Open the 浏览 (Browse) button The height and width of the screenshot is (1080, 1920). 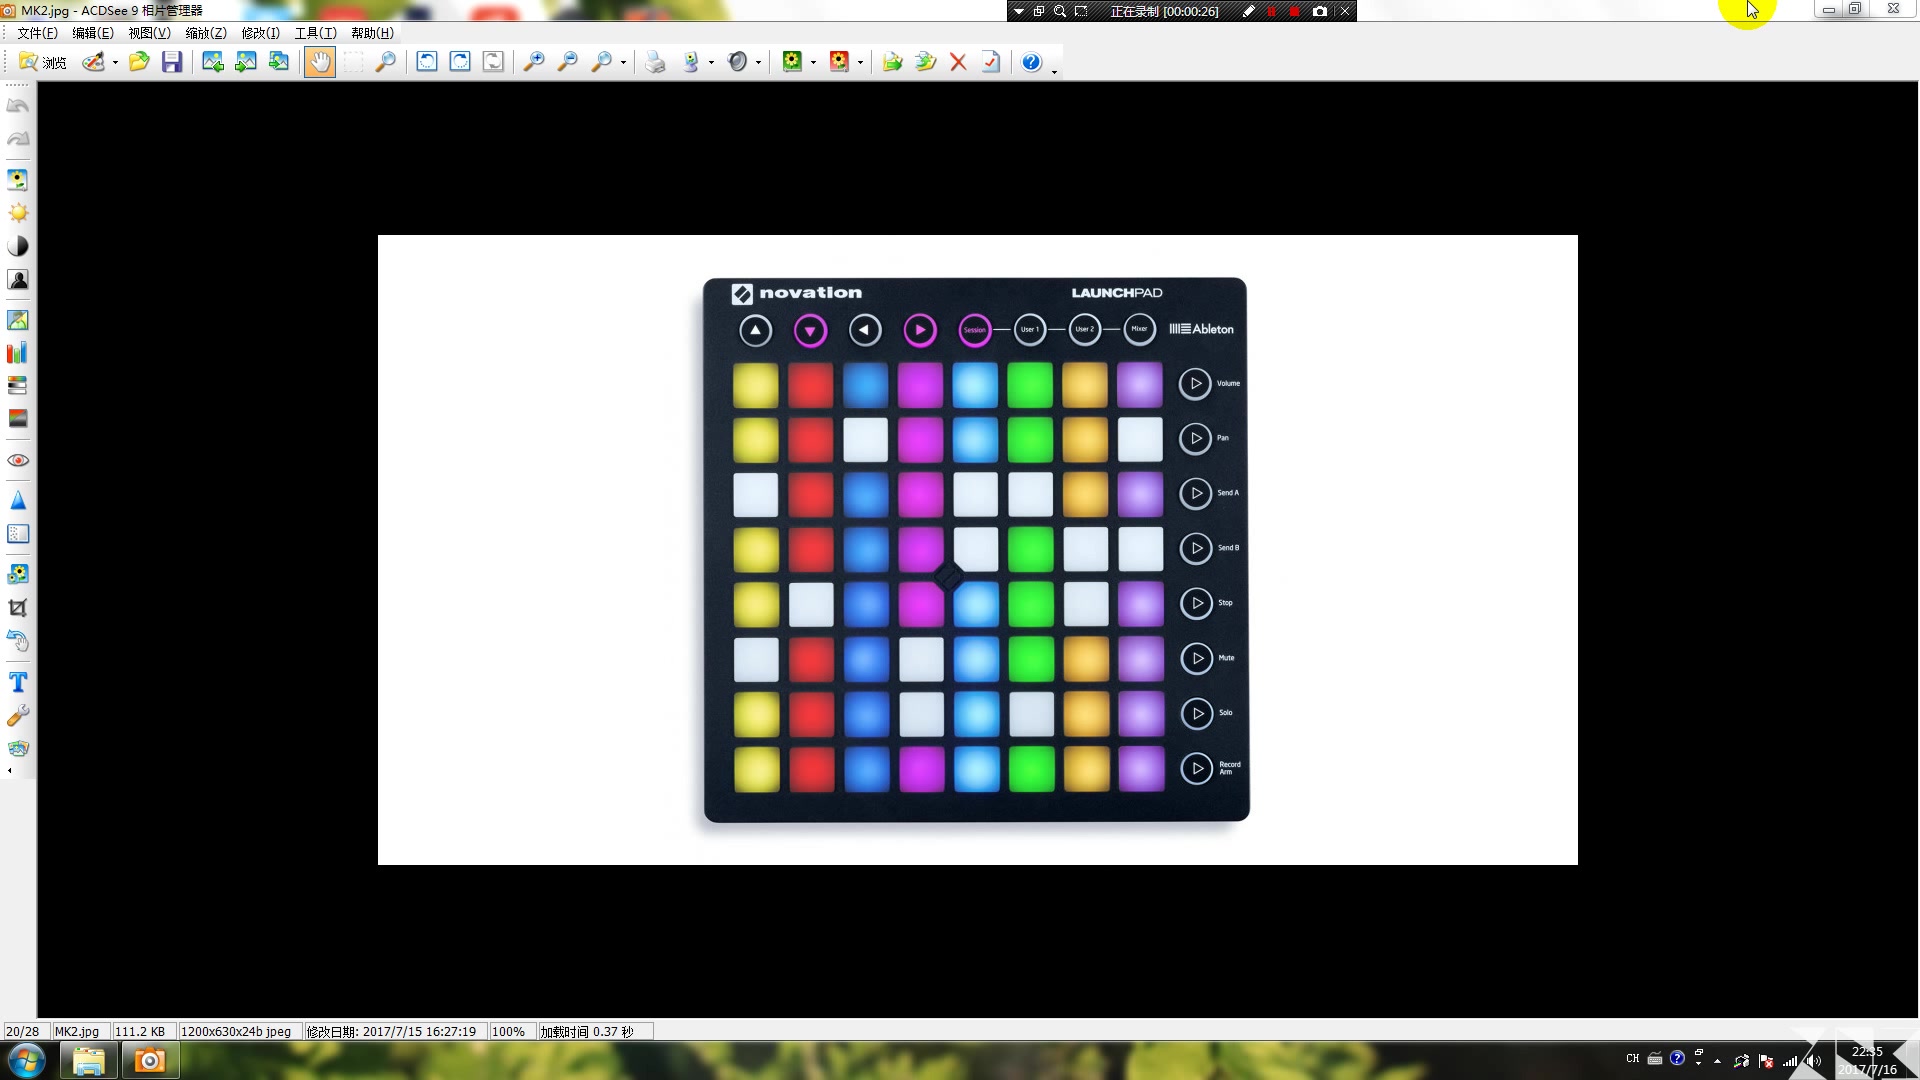pos(42,62)
